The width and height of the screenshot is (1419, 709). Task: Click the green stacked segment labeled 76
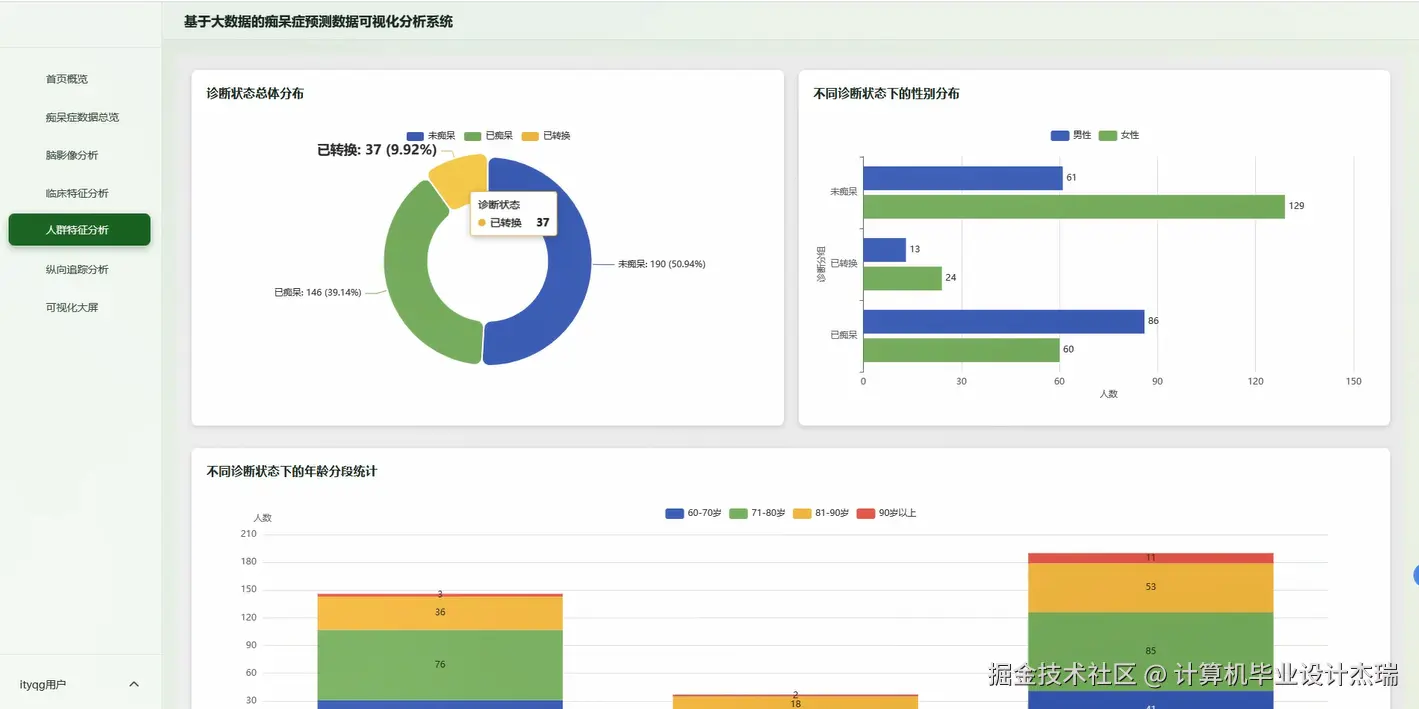coord(440,665)
